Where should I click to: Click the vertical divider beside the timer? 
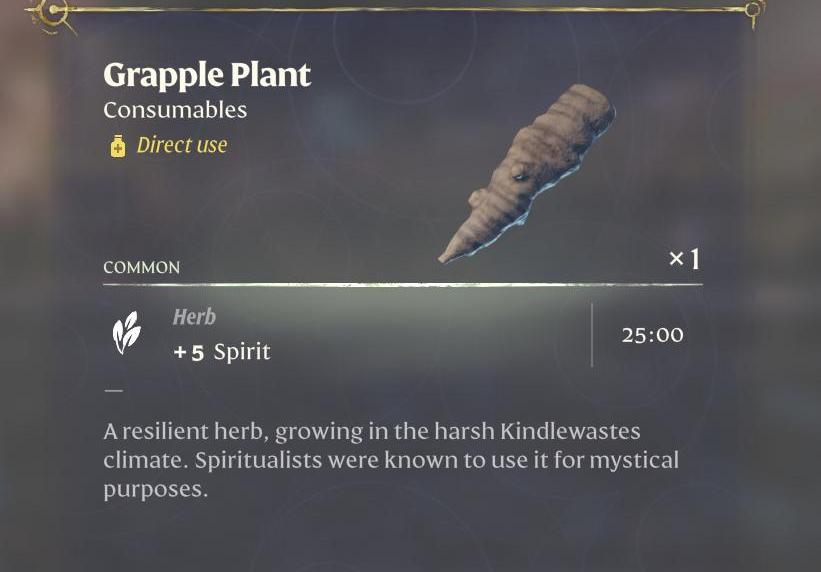592,335
